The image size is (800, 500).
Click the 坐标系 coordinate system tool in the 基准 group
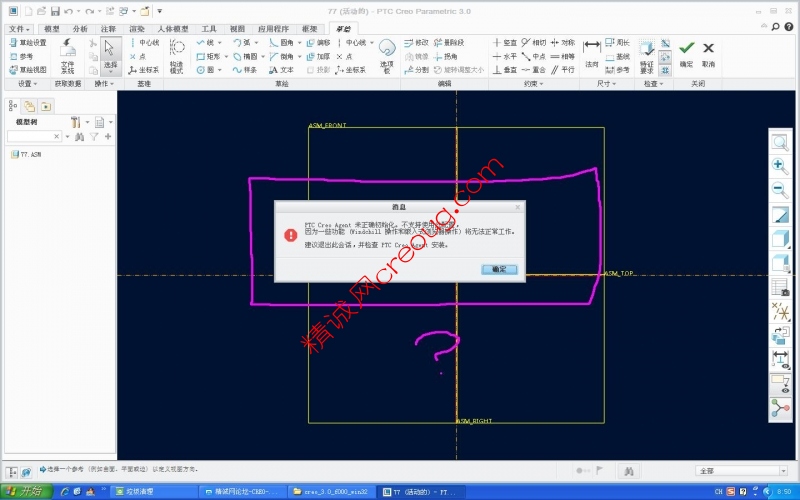pos(144,70)
